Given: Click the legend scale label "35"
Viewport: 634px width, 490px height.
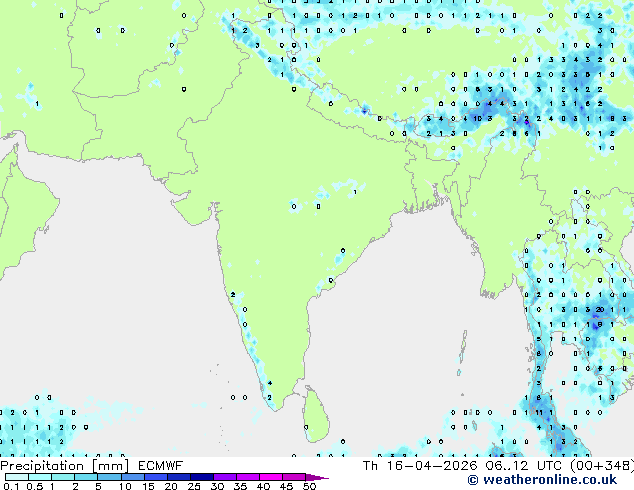Looking at the screenshot, I should [240, 486].
